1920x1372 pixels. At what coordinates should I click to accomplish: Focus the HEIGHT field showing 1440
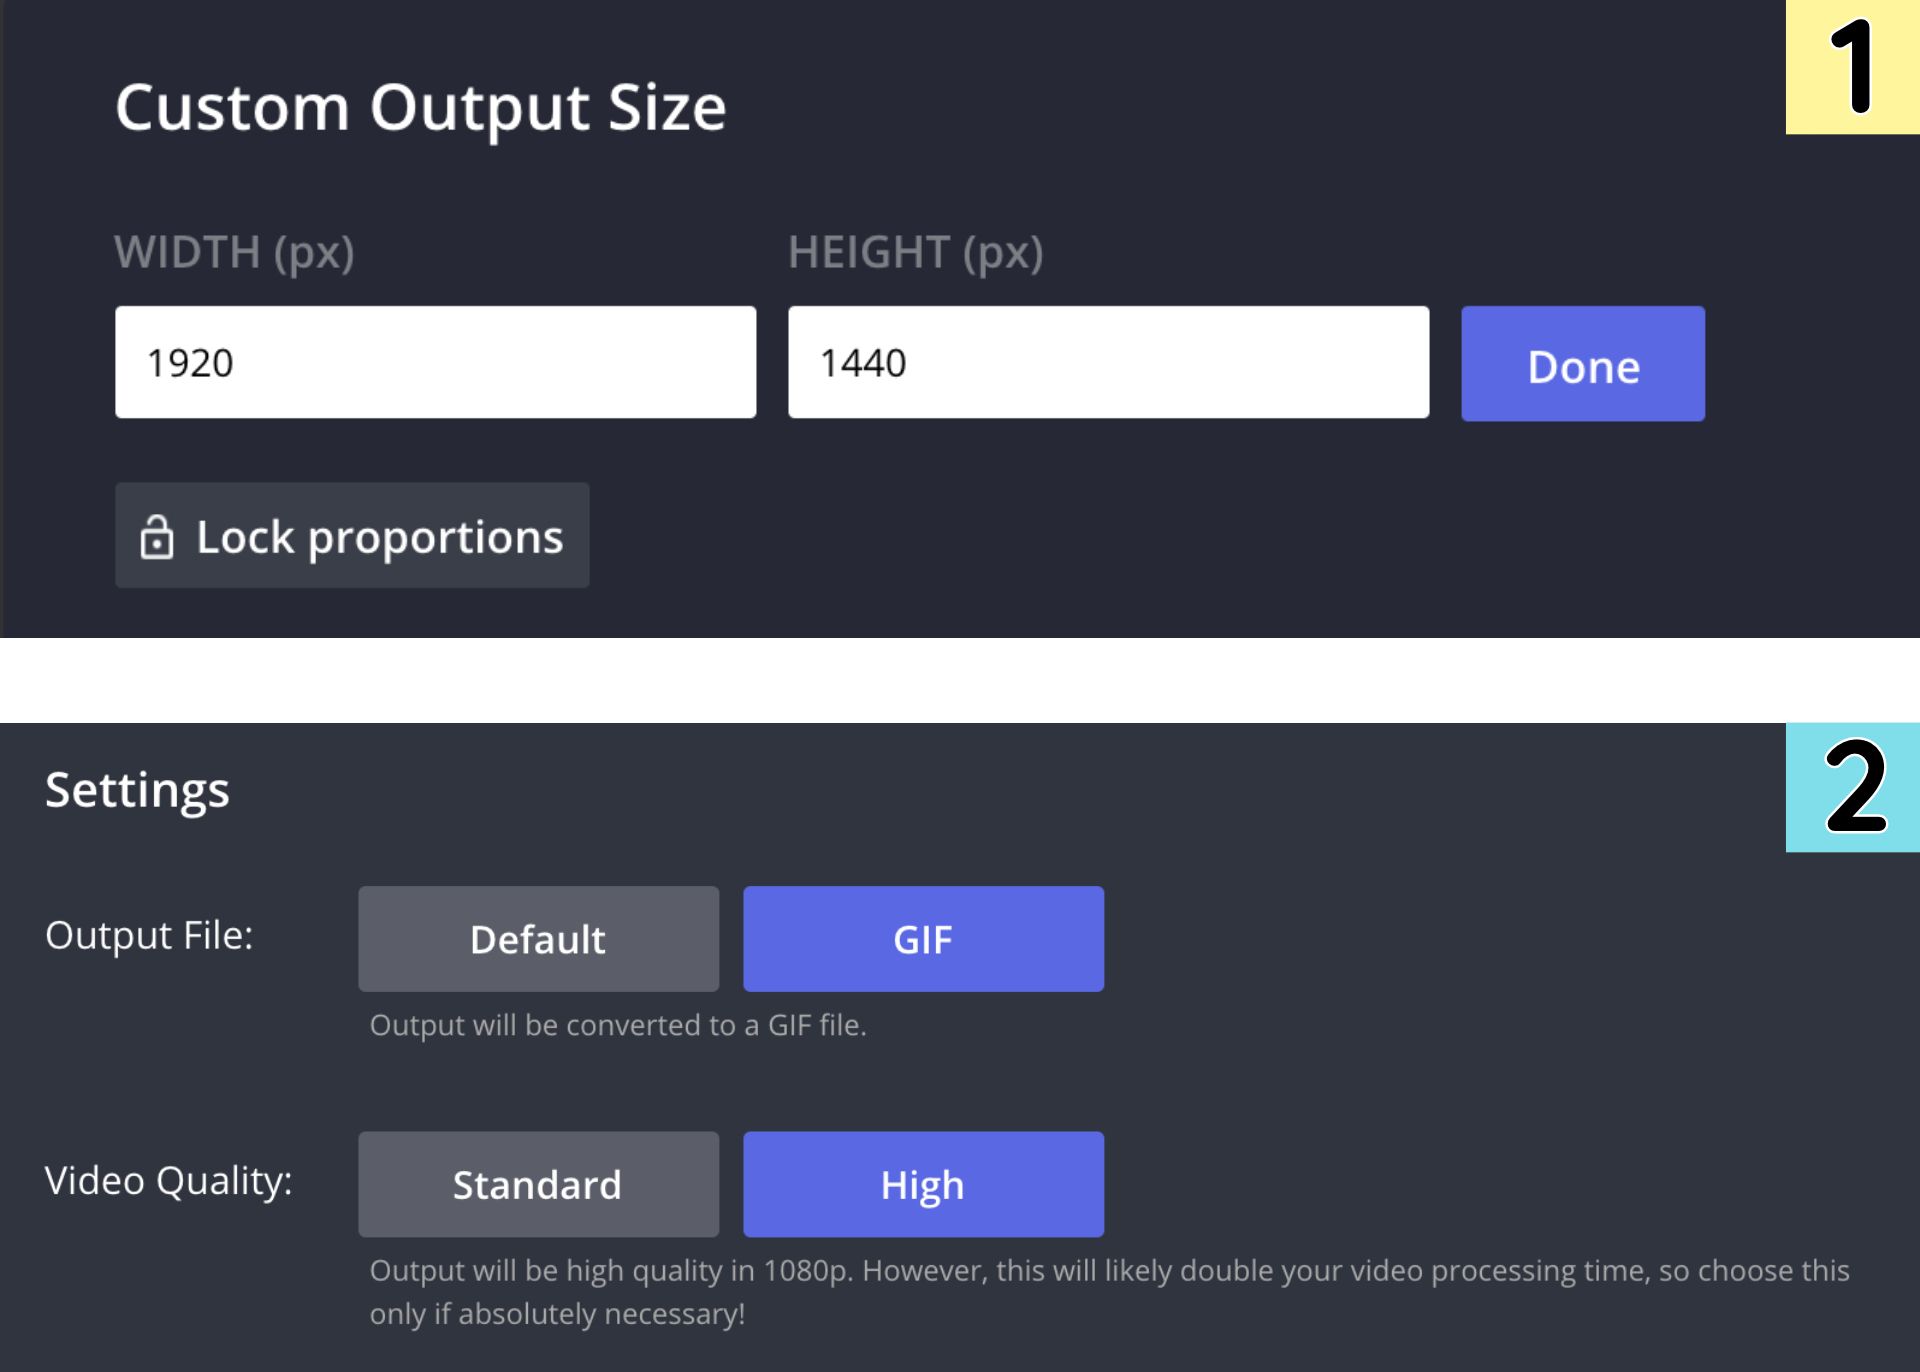click(1108, 362)
